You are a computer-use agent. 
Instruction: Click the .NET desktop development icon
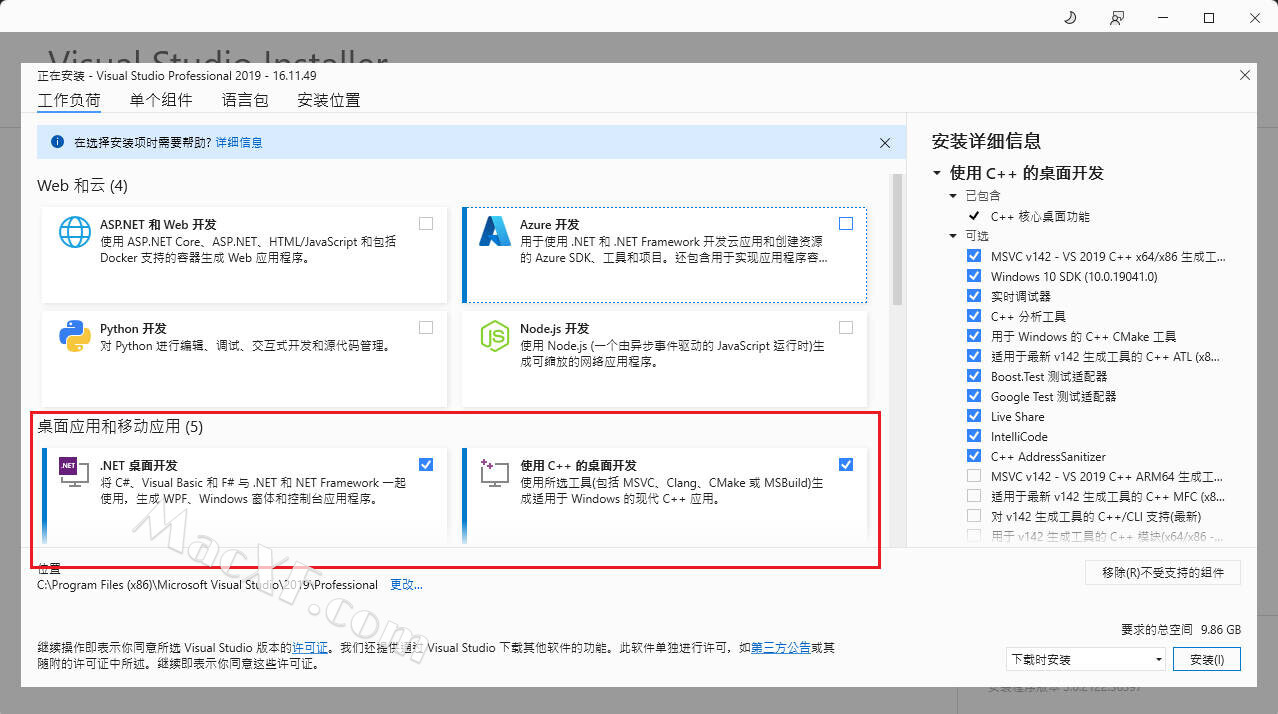point(75,472)
